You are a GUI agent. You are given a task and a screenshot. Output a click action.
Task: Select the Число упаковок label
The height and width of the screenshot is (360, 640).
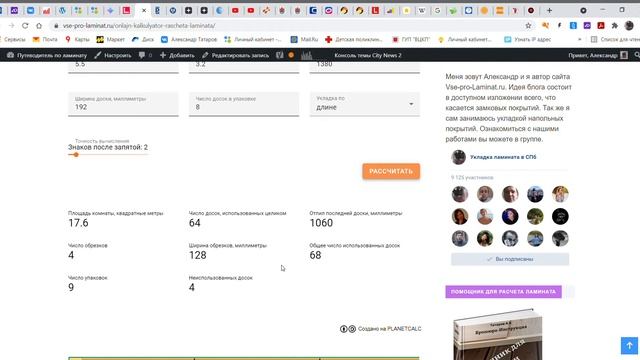click(x=87, y=278)
